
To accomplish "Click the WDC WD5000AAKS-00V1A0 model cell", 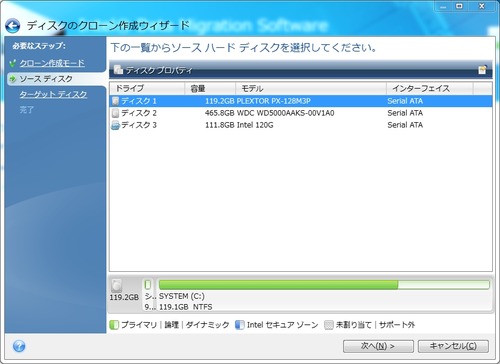I will [285, 113].
